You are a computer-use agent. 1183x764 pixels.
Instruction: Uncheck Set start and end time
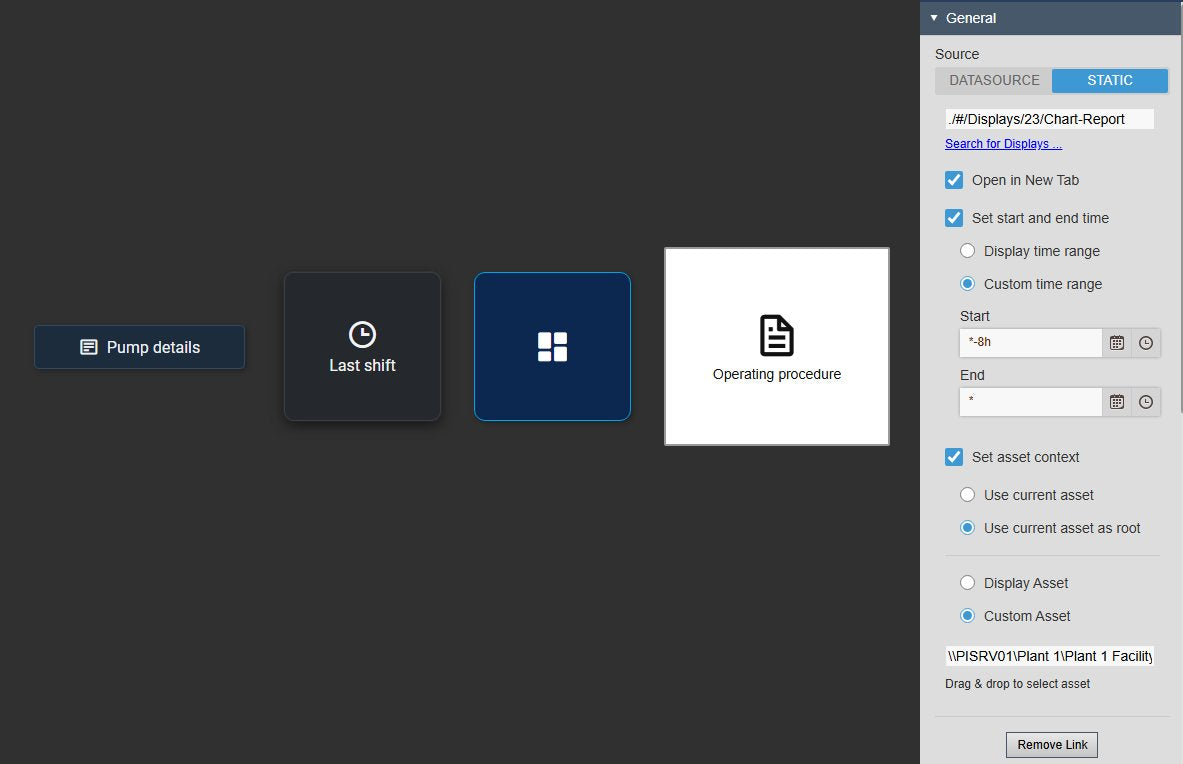pos(954,218)
